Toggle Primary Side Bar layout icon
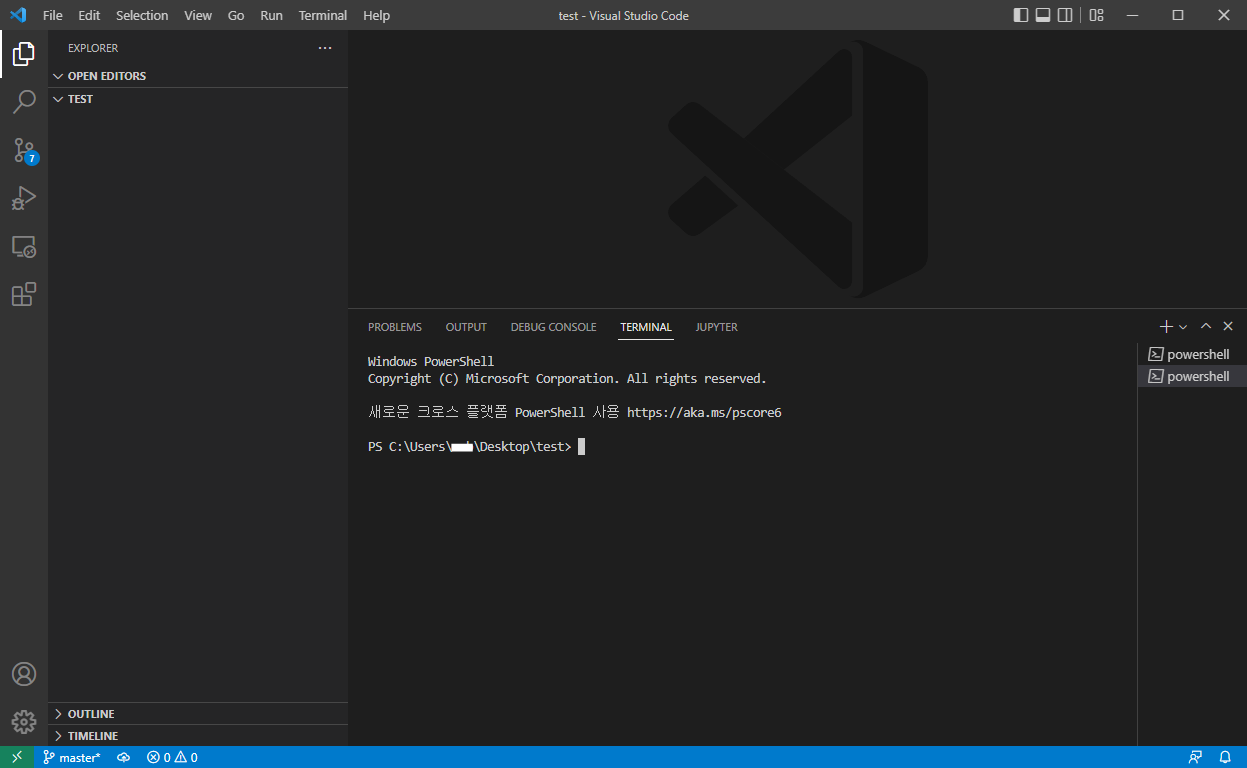 [x=1021, y=15]
